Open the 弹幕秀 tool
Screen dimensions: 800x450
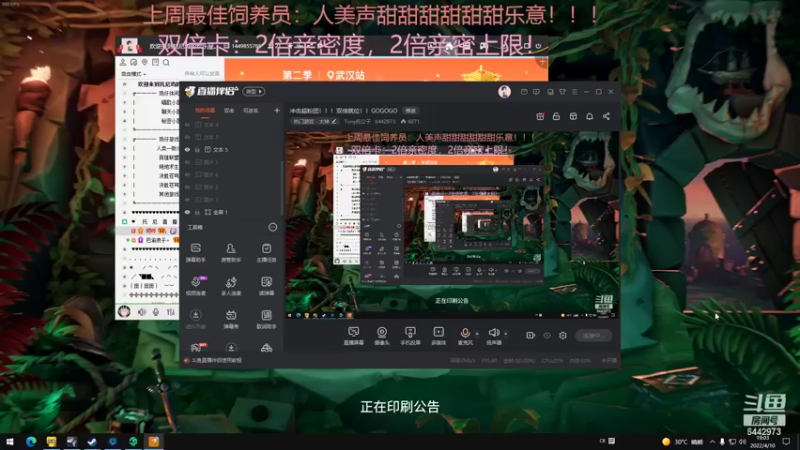click(x=231, y=319)
